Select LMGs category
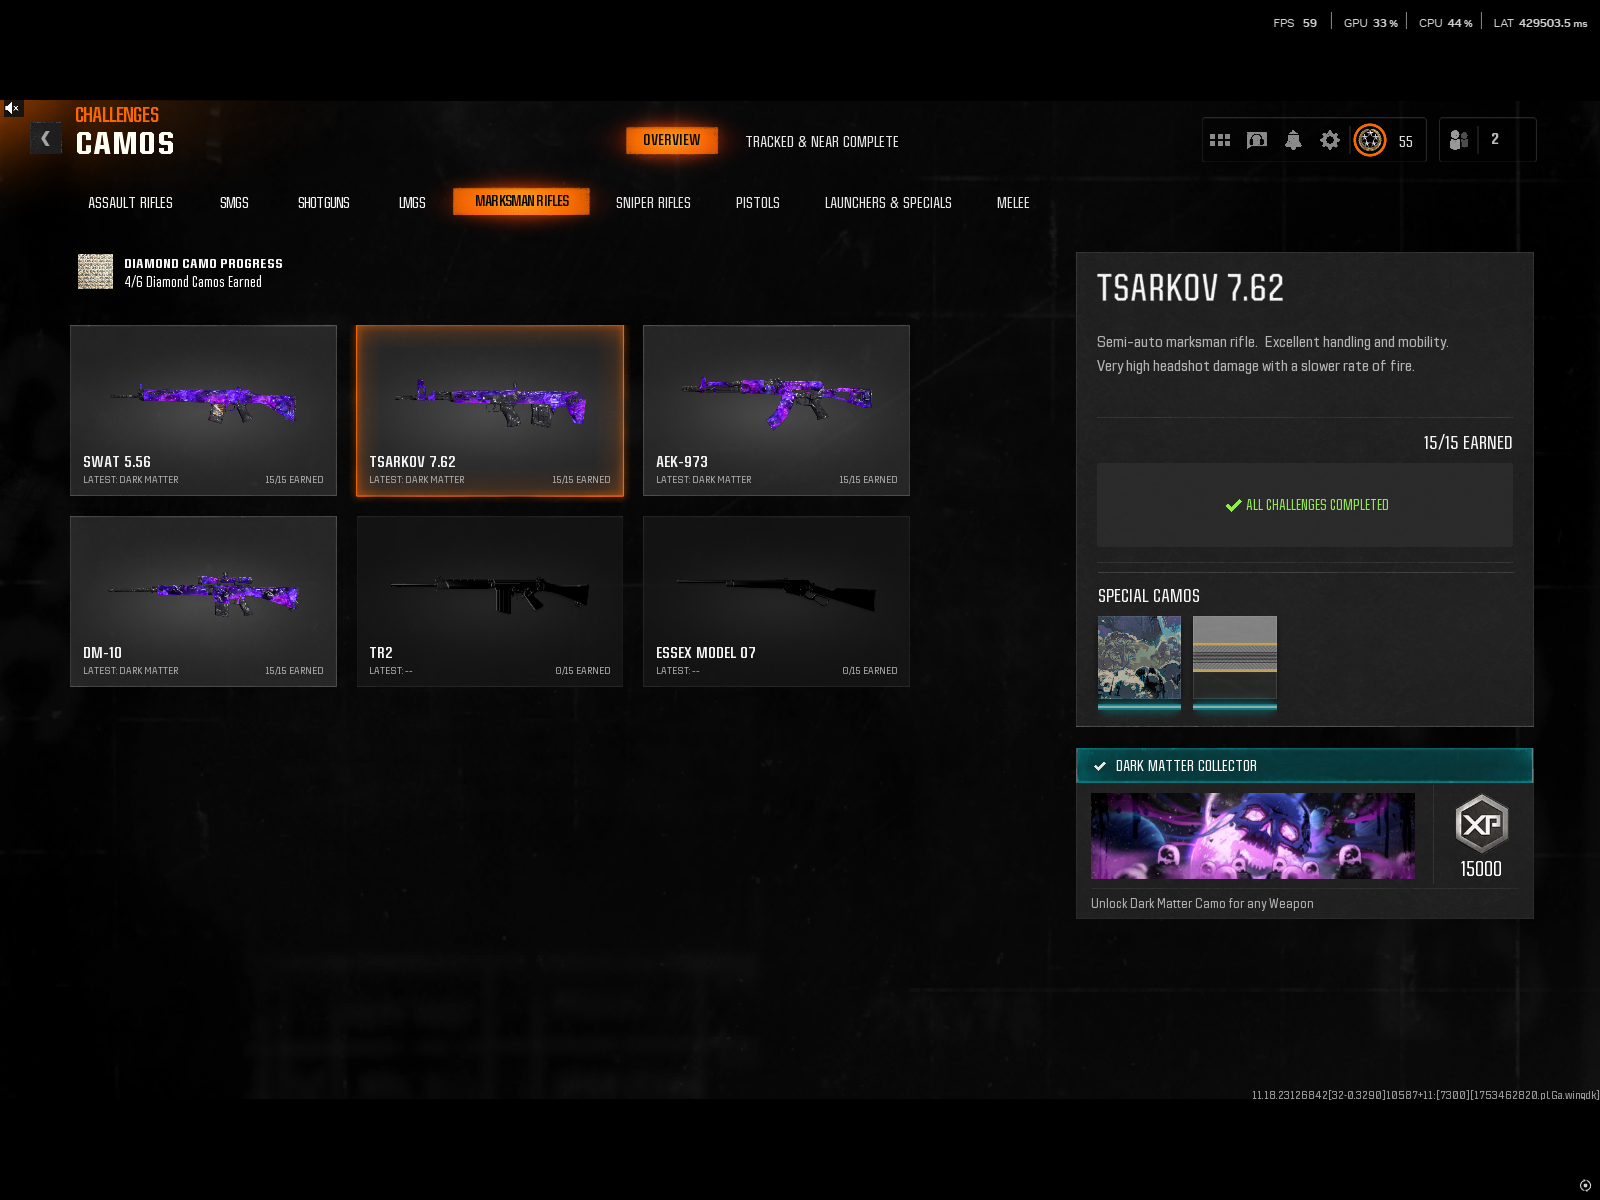The image size is (1600, 1200). point(412,203)
